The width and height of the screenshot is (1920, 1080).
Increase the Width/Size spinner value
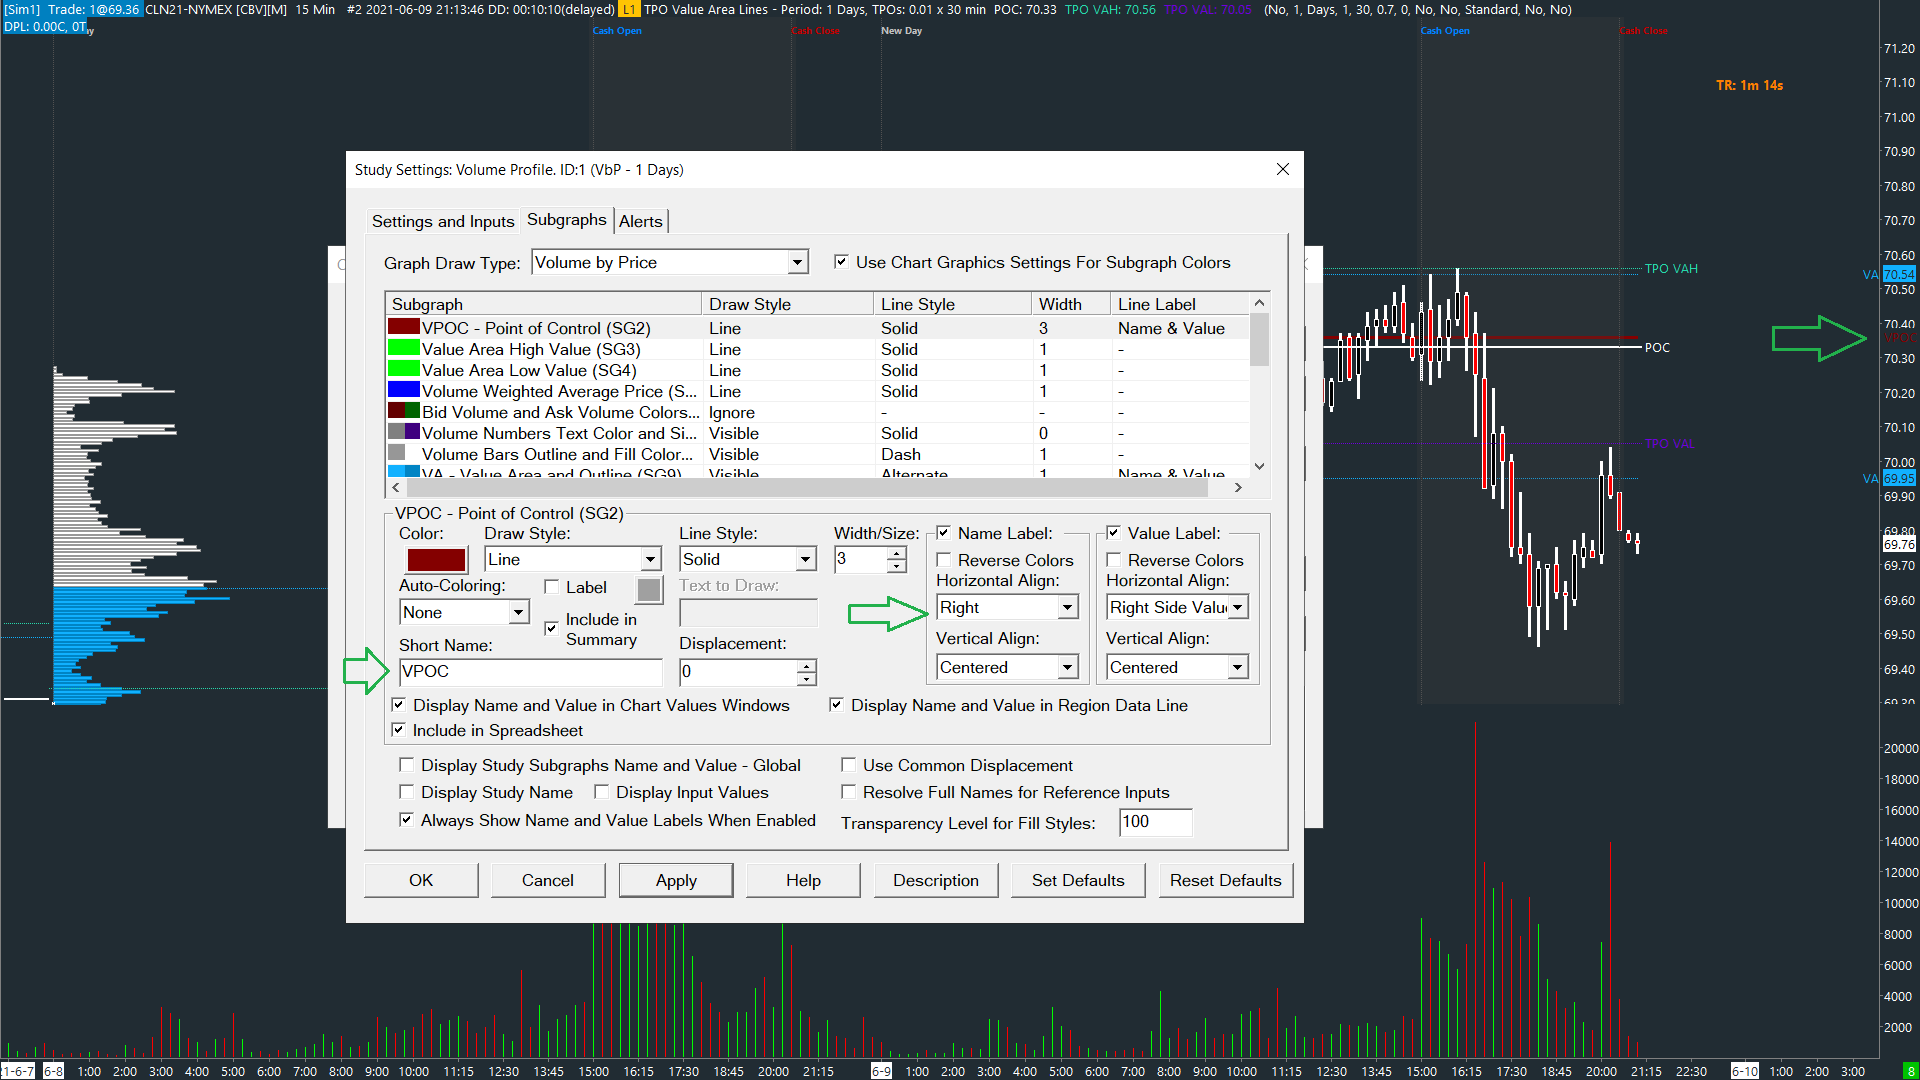point(897,553)
